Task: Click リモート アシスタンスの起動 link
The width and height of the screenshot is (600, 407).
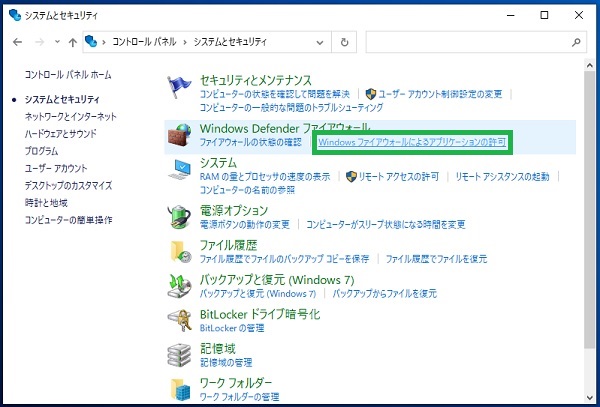Action: tap(502, 177)
